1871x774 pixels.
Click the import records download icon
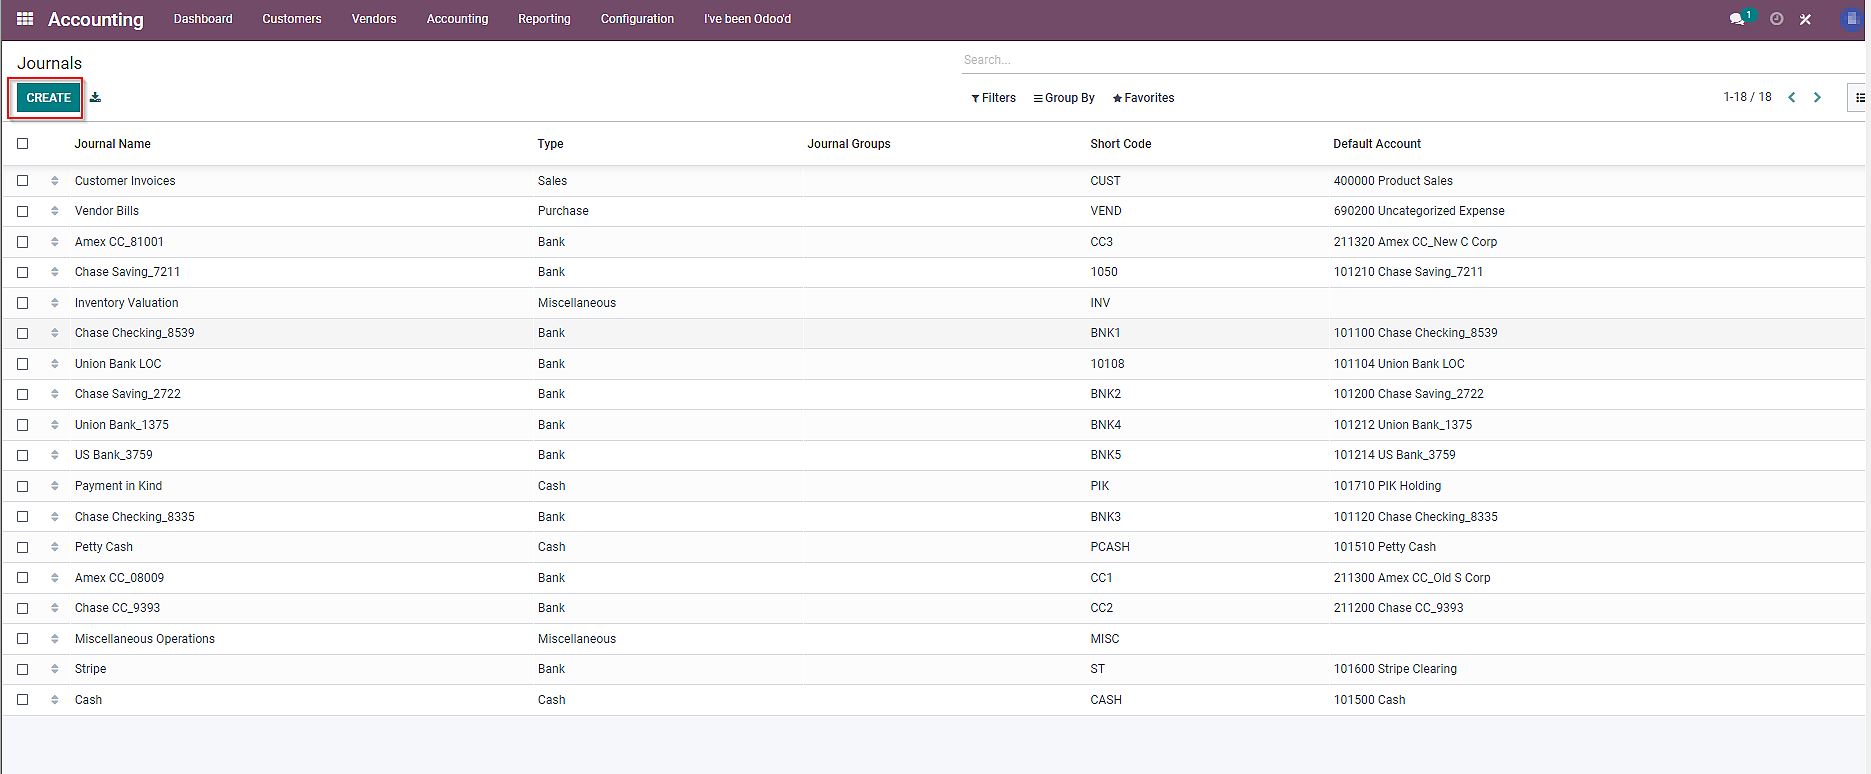coord(95,98)
